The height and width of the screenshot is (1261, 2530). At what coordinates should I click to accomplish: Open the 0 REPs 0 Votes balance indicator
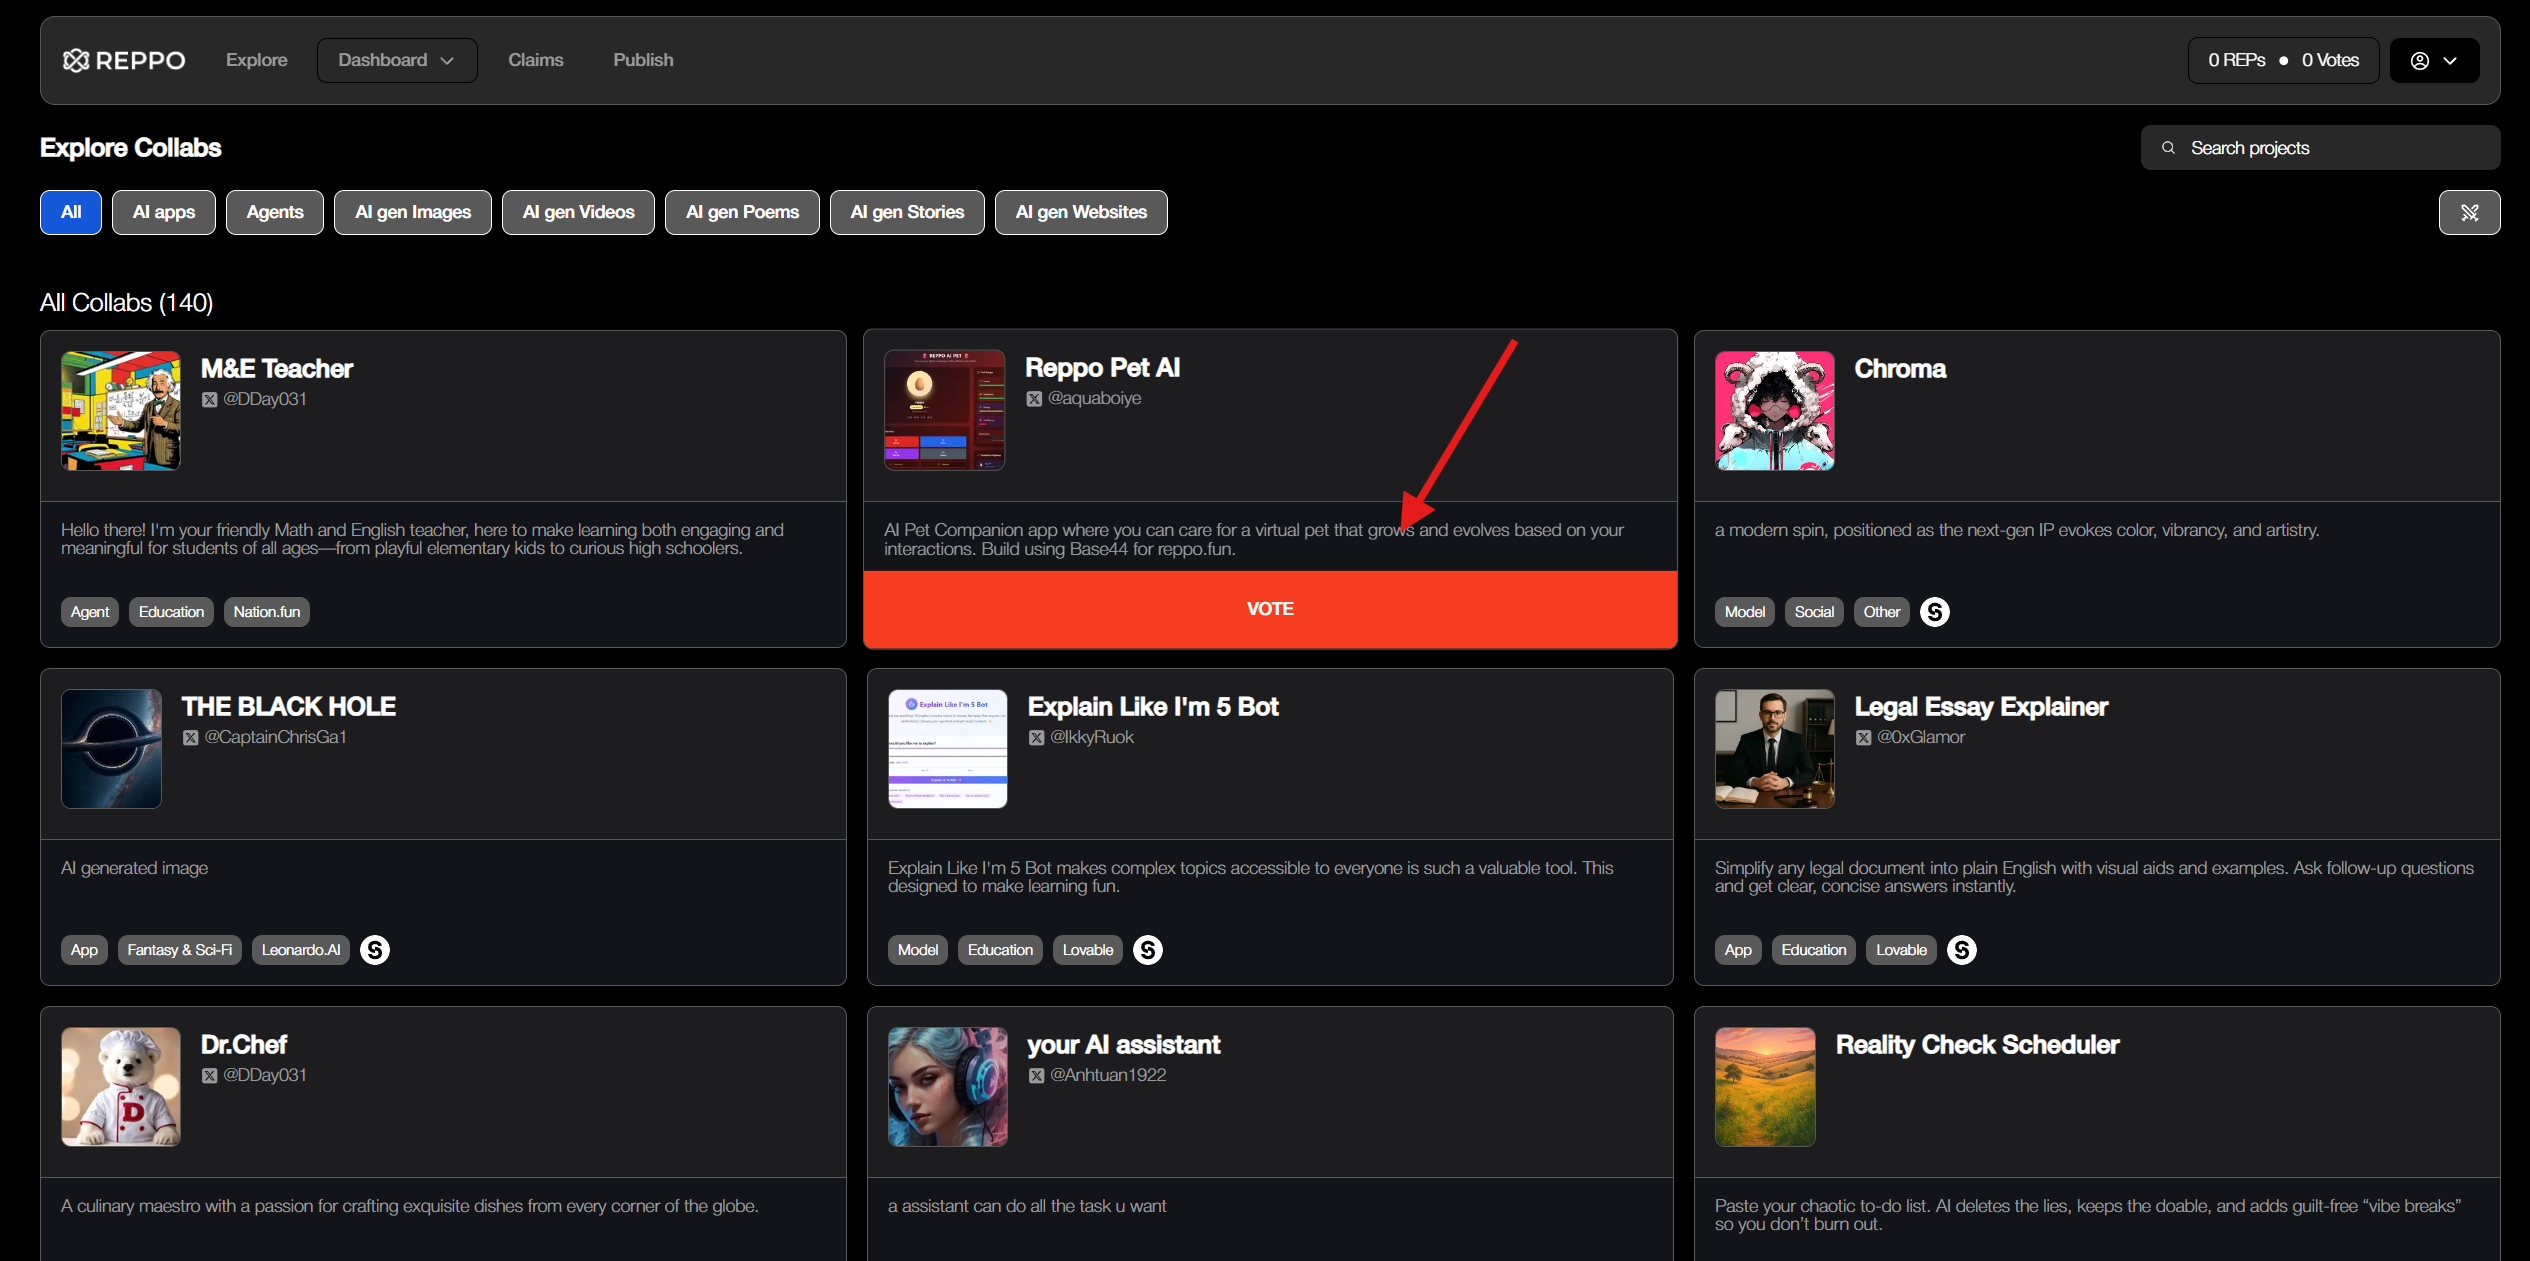[x=2283, y=61]
